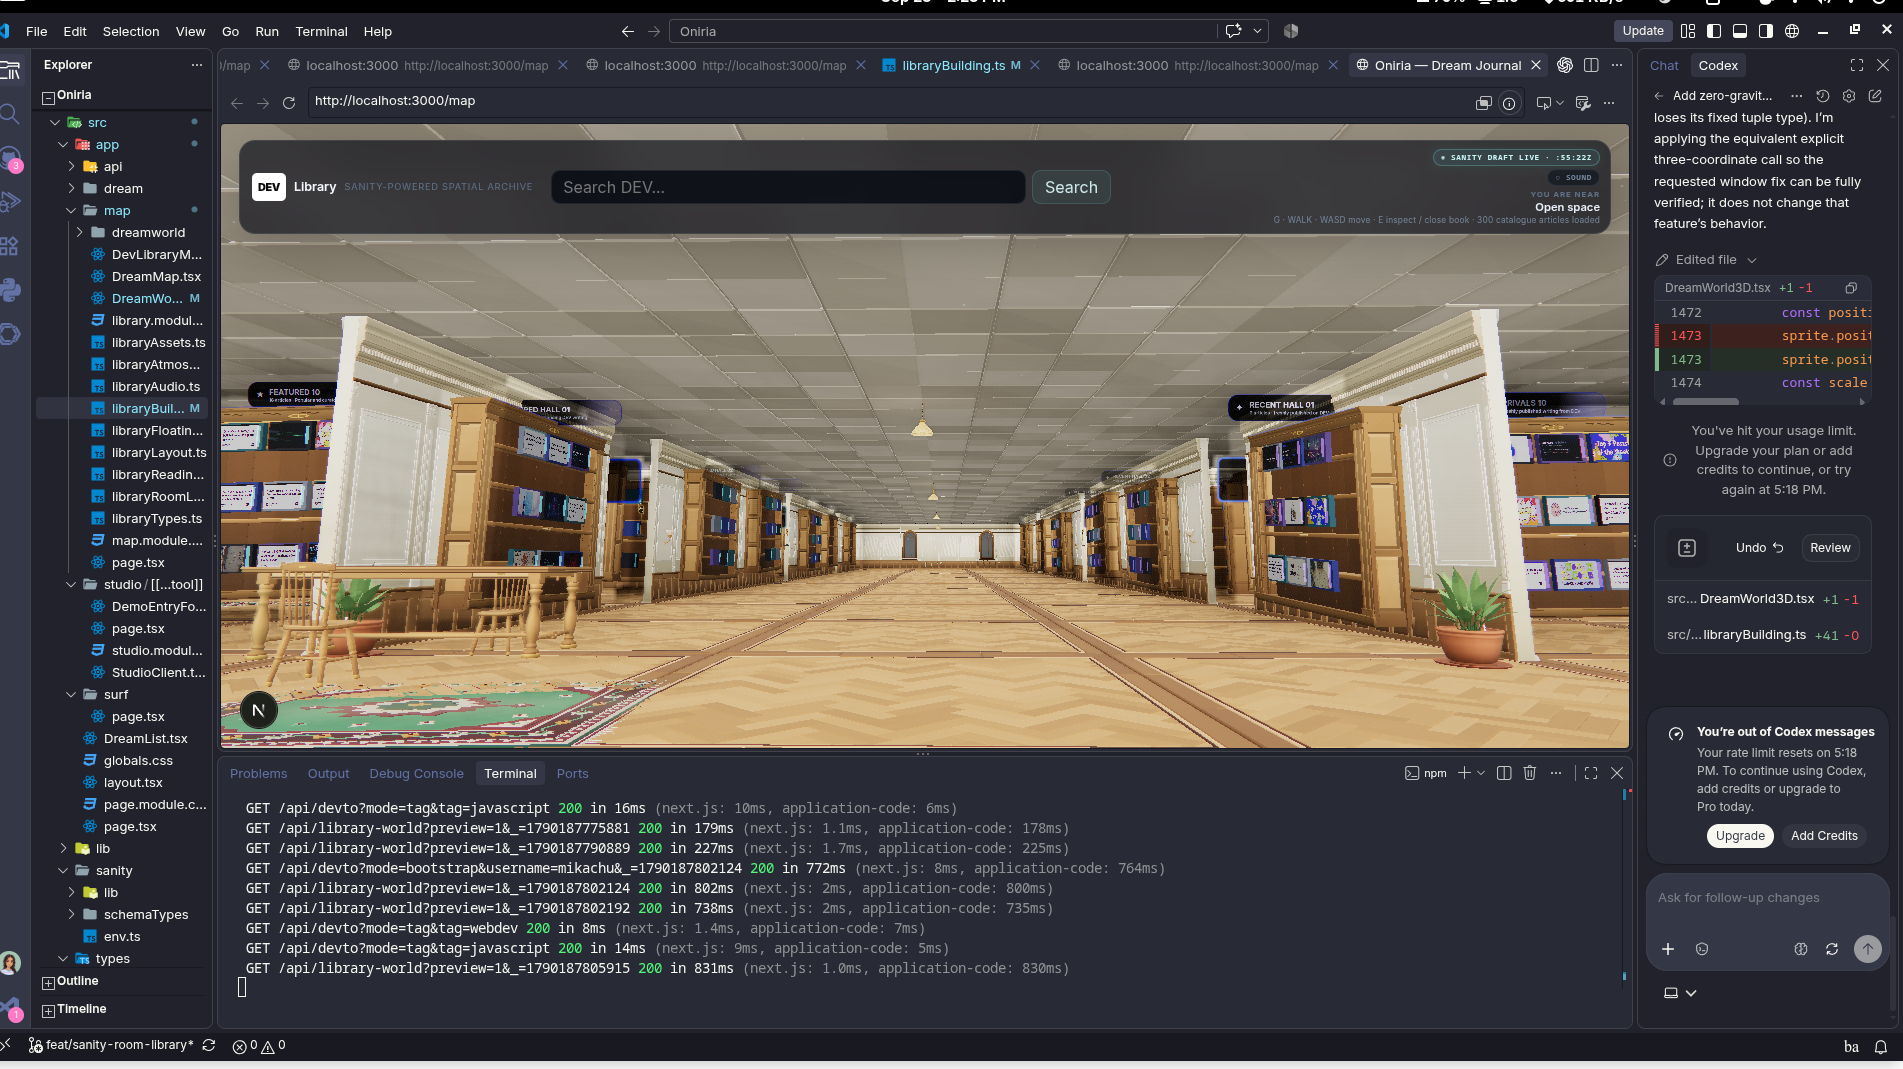Split the terminal panel
Image resolution: width=1903 pixels, height=1069 pixels.
pyautogui.click(x=1504, y=773)
